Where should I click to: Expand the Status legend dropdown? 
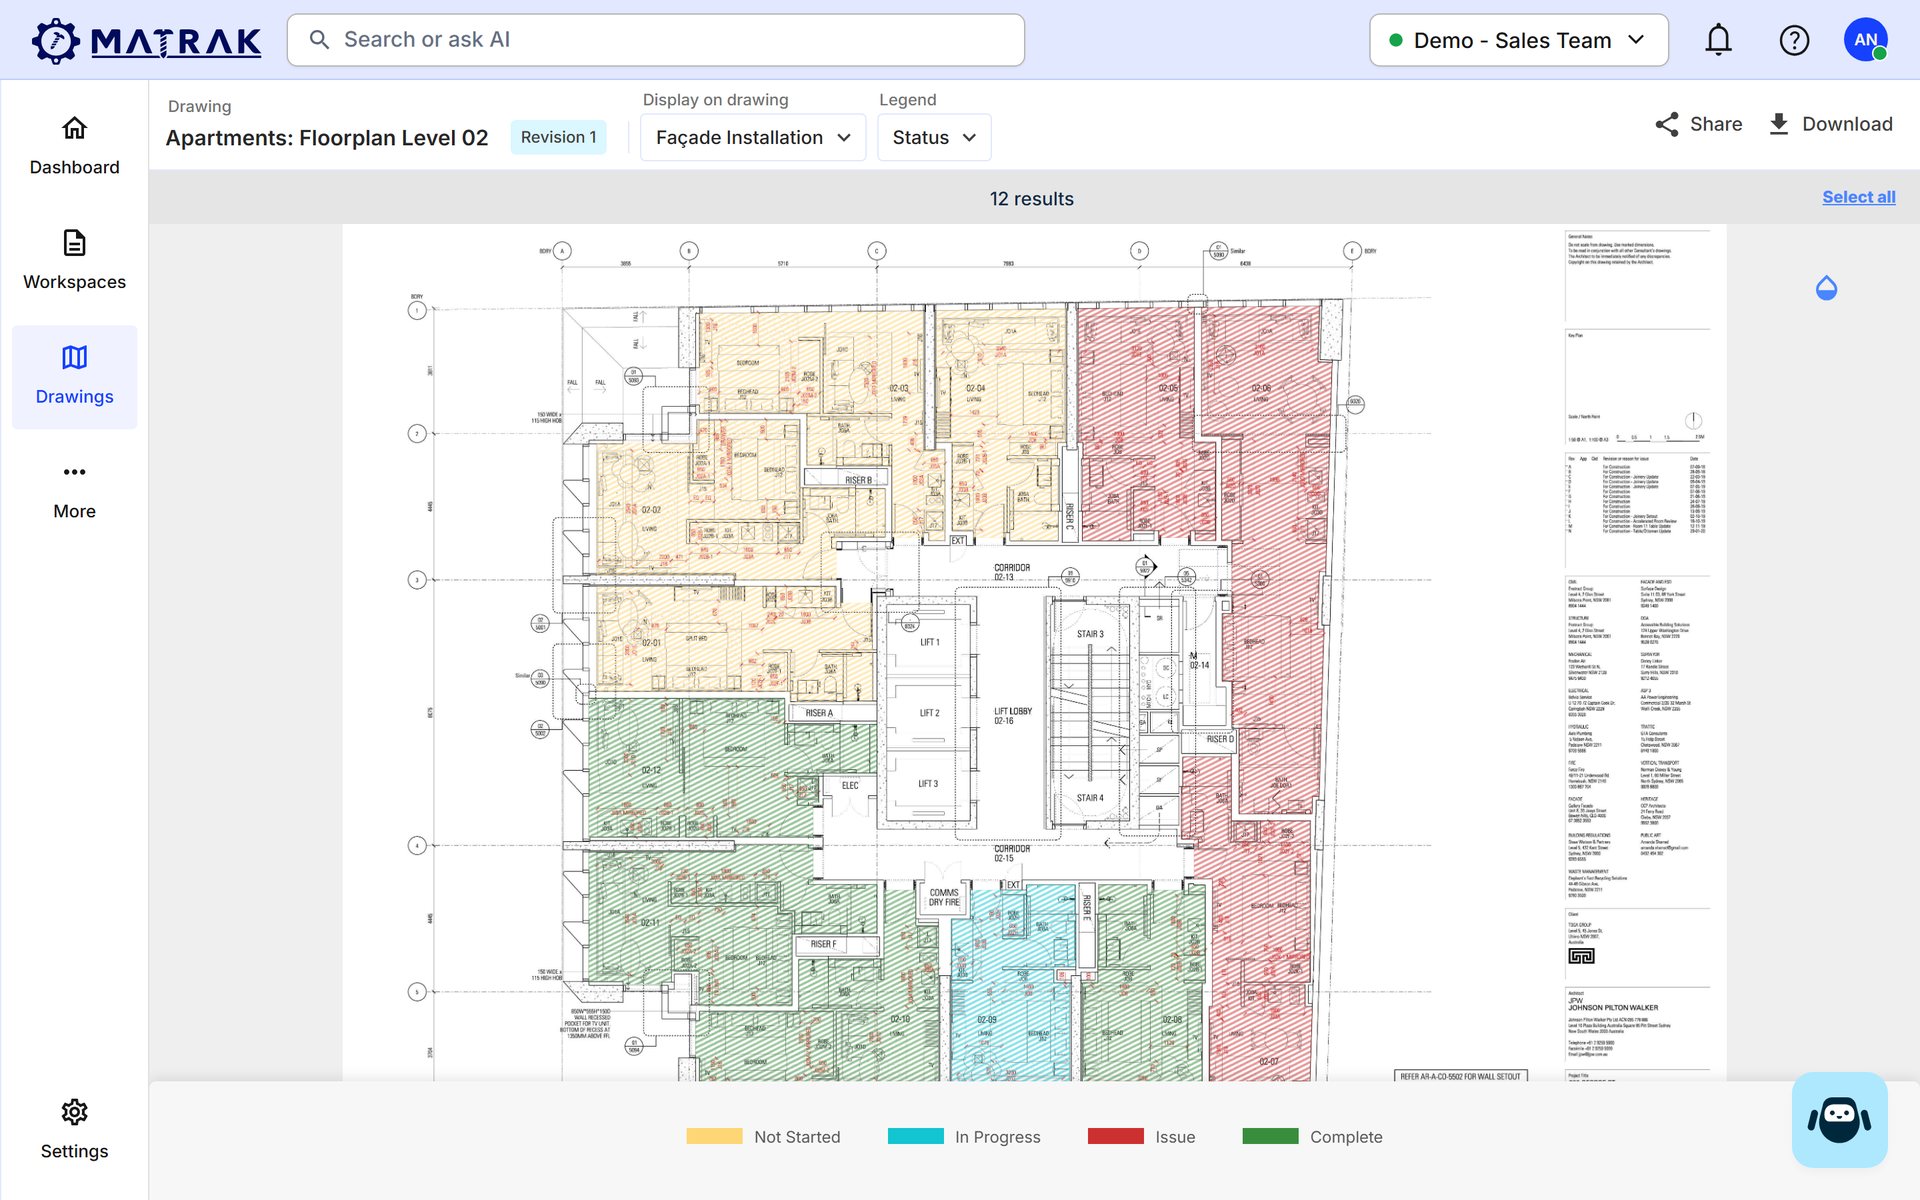click(x=934, y=137)
